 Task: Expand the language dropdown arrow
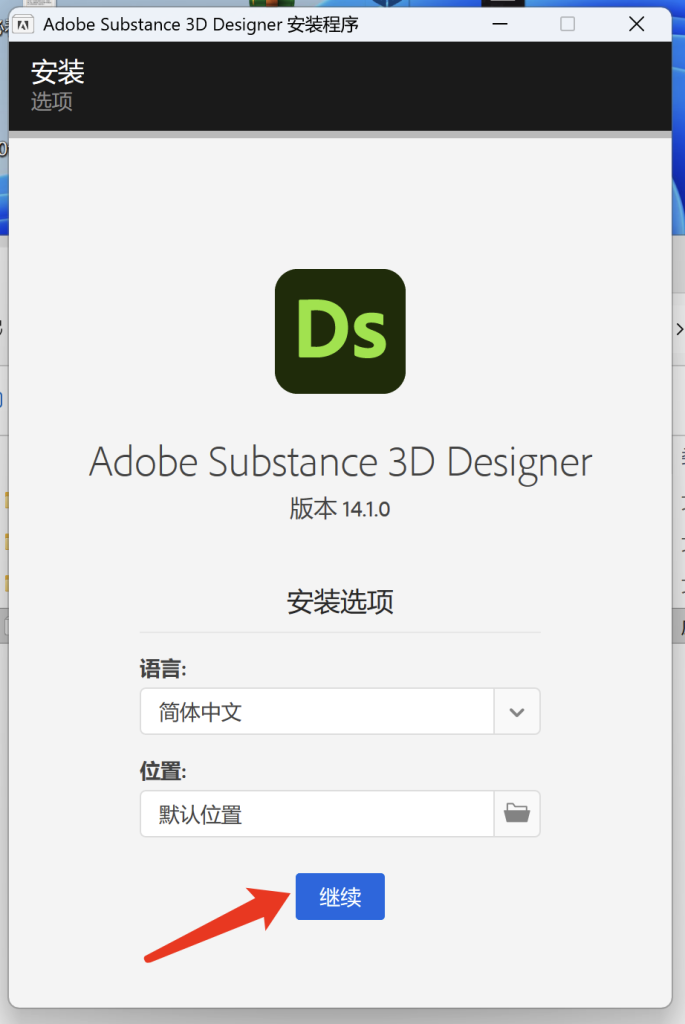tap(517, 712)
